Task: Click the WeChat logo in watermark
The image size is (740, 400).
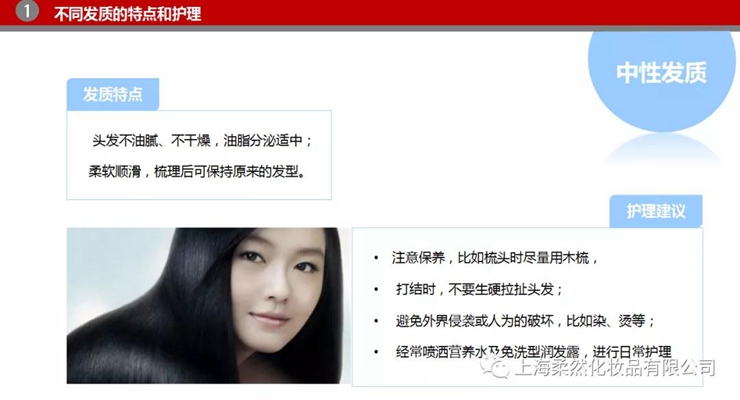Action: pyautogui.click(x=495, y=367)
